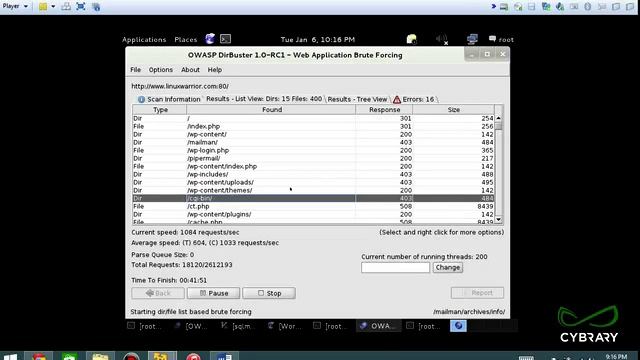The image size is (640, 360).
Task: Click the clock showing Tue Jan 6, 10:16 PM
Action: (x=318, y=40)
